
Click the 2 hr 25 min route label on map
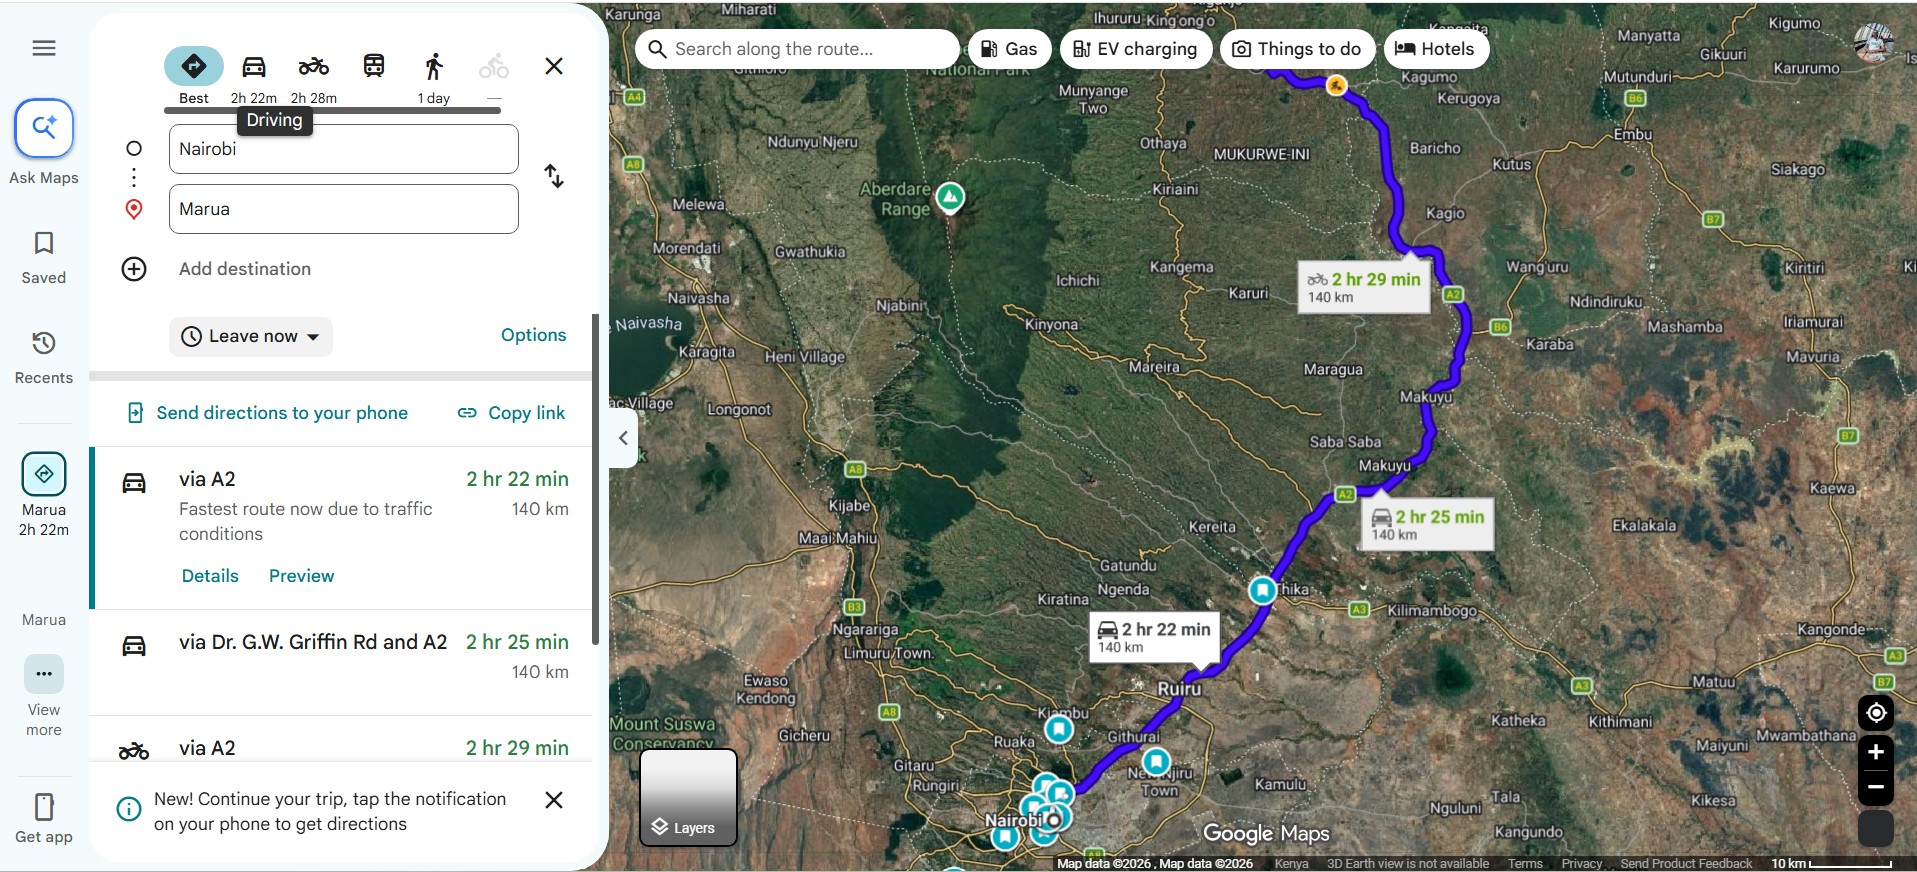pos(1427,524)
